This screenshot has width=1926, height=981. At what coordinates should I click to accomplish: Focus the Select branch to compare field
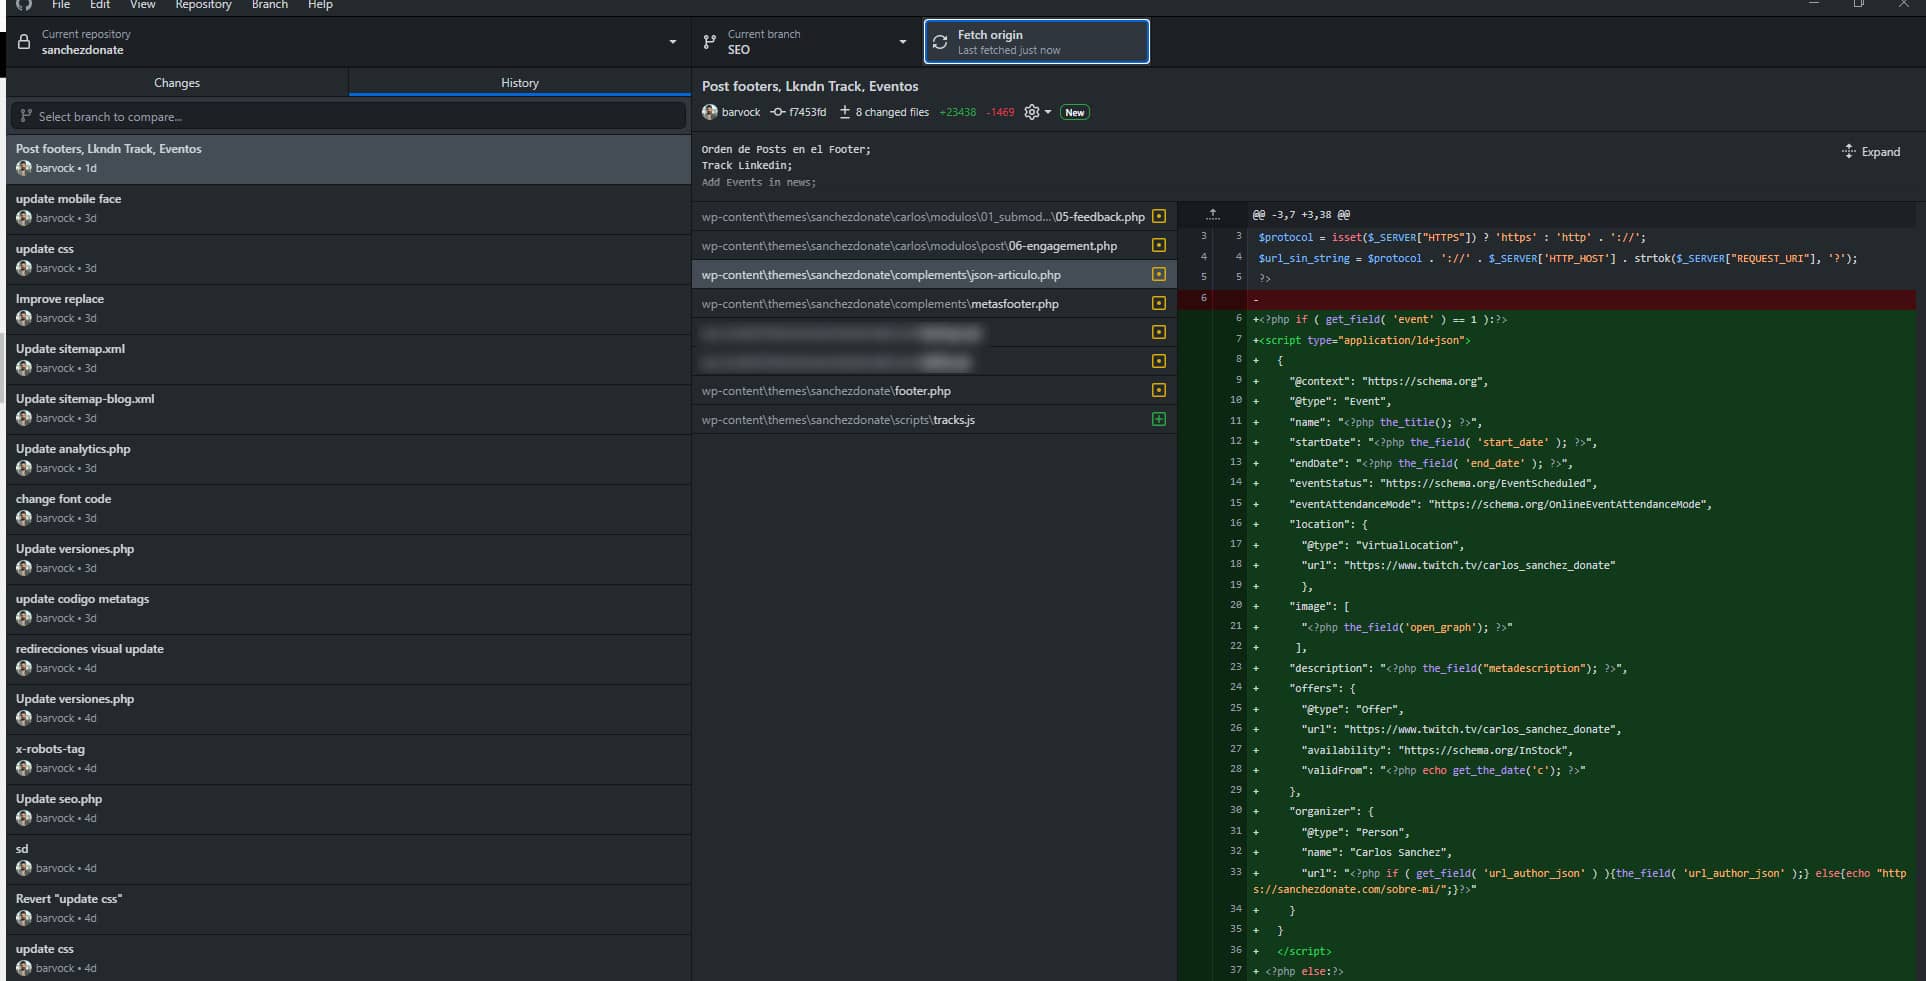348,116
